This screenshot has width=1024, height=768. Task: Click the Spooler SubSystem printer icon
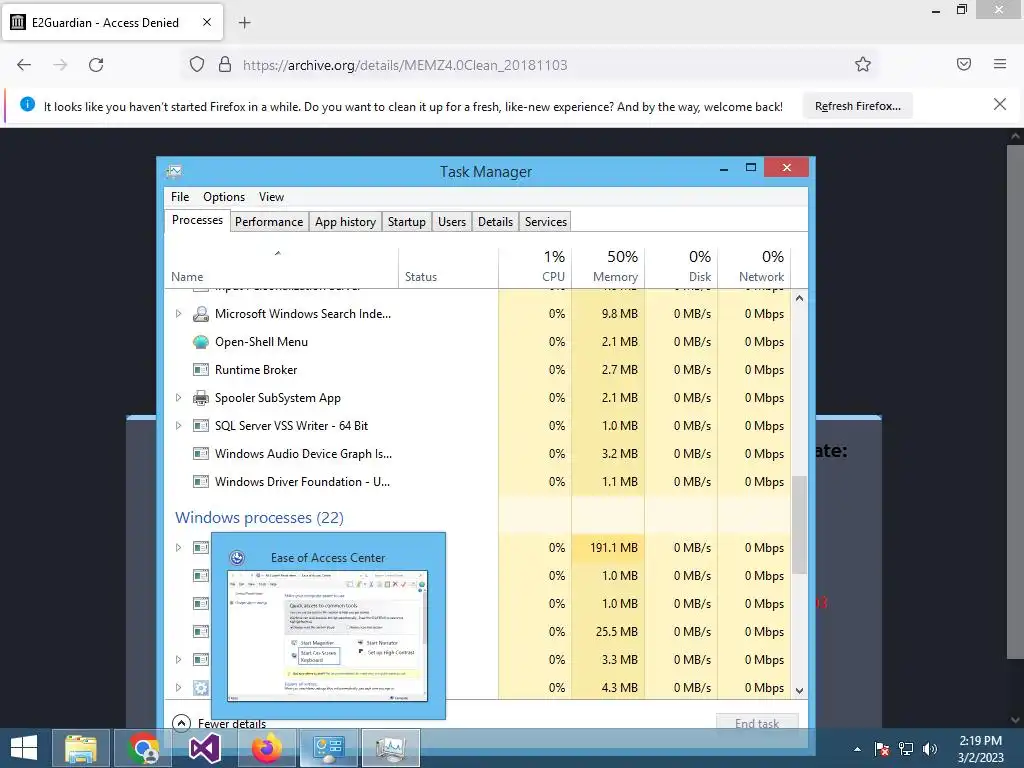200,398
